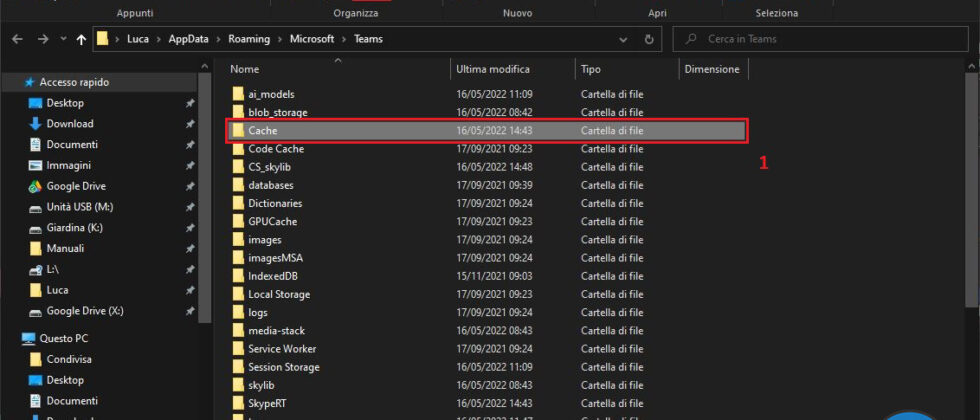Refresh the current folder view
Image resolution: width=980 pixels, height=420 pixels.
click(x=649, y=39)
